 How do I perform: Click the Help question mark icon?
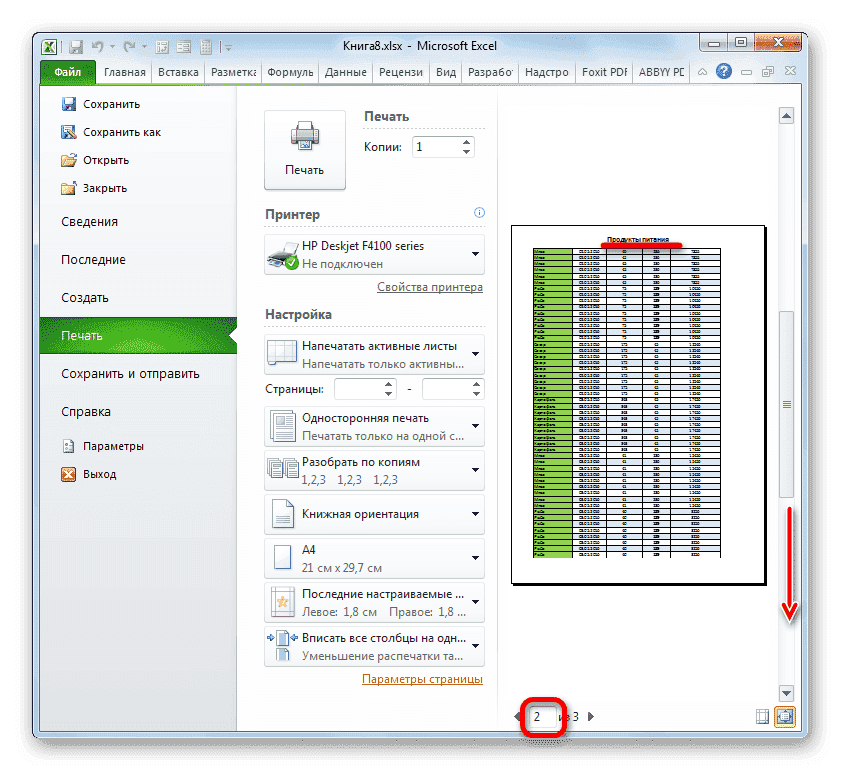tap(722, 72)
